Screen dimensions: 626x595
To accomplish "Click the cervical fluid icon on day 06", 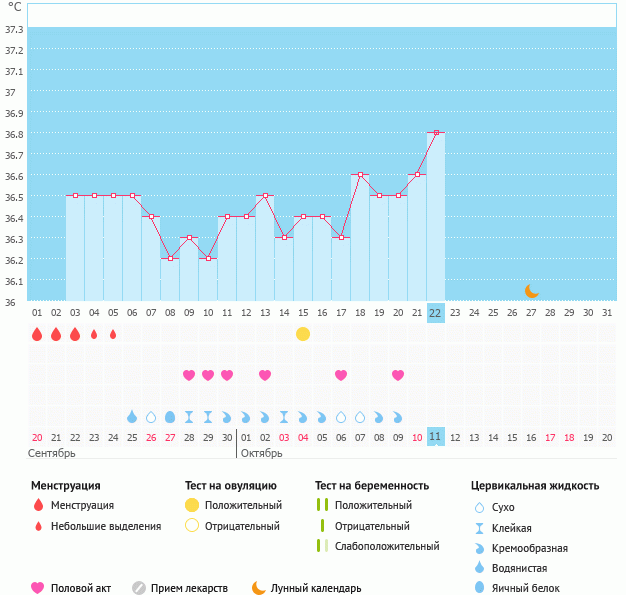I will [x=132, y=417].
